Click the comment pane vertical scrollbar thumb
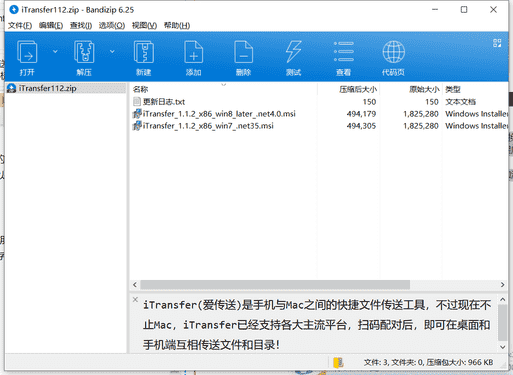The image size is (513, 375). (502, 322)
